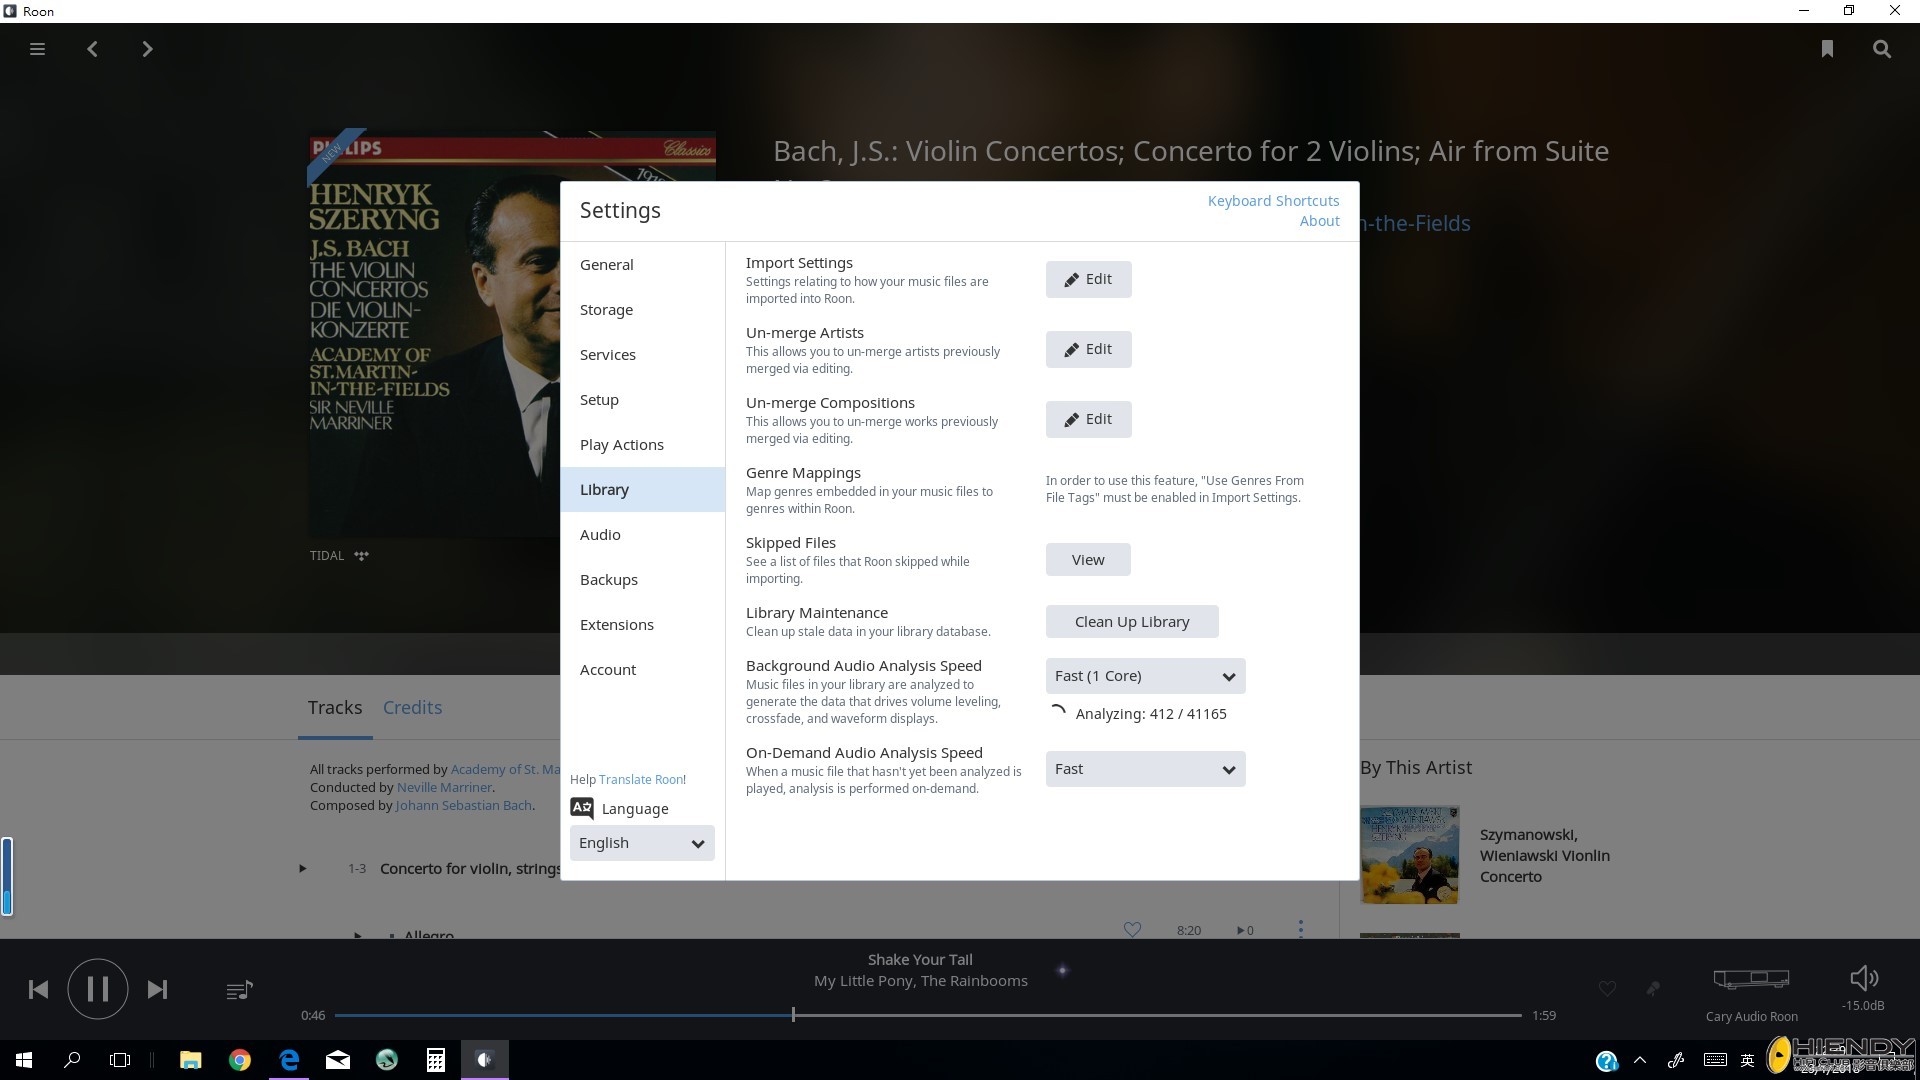The image size is (1920, 1080).
Task: Open the play queue icon
Action: (x=239, y=990)
